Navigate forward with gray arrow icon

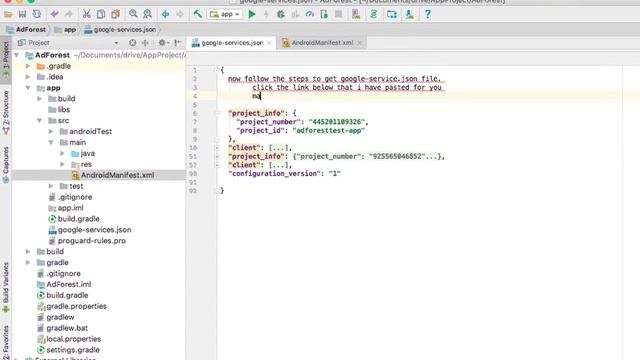180,14
